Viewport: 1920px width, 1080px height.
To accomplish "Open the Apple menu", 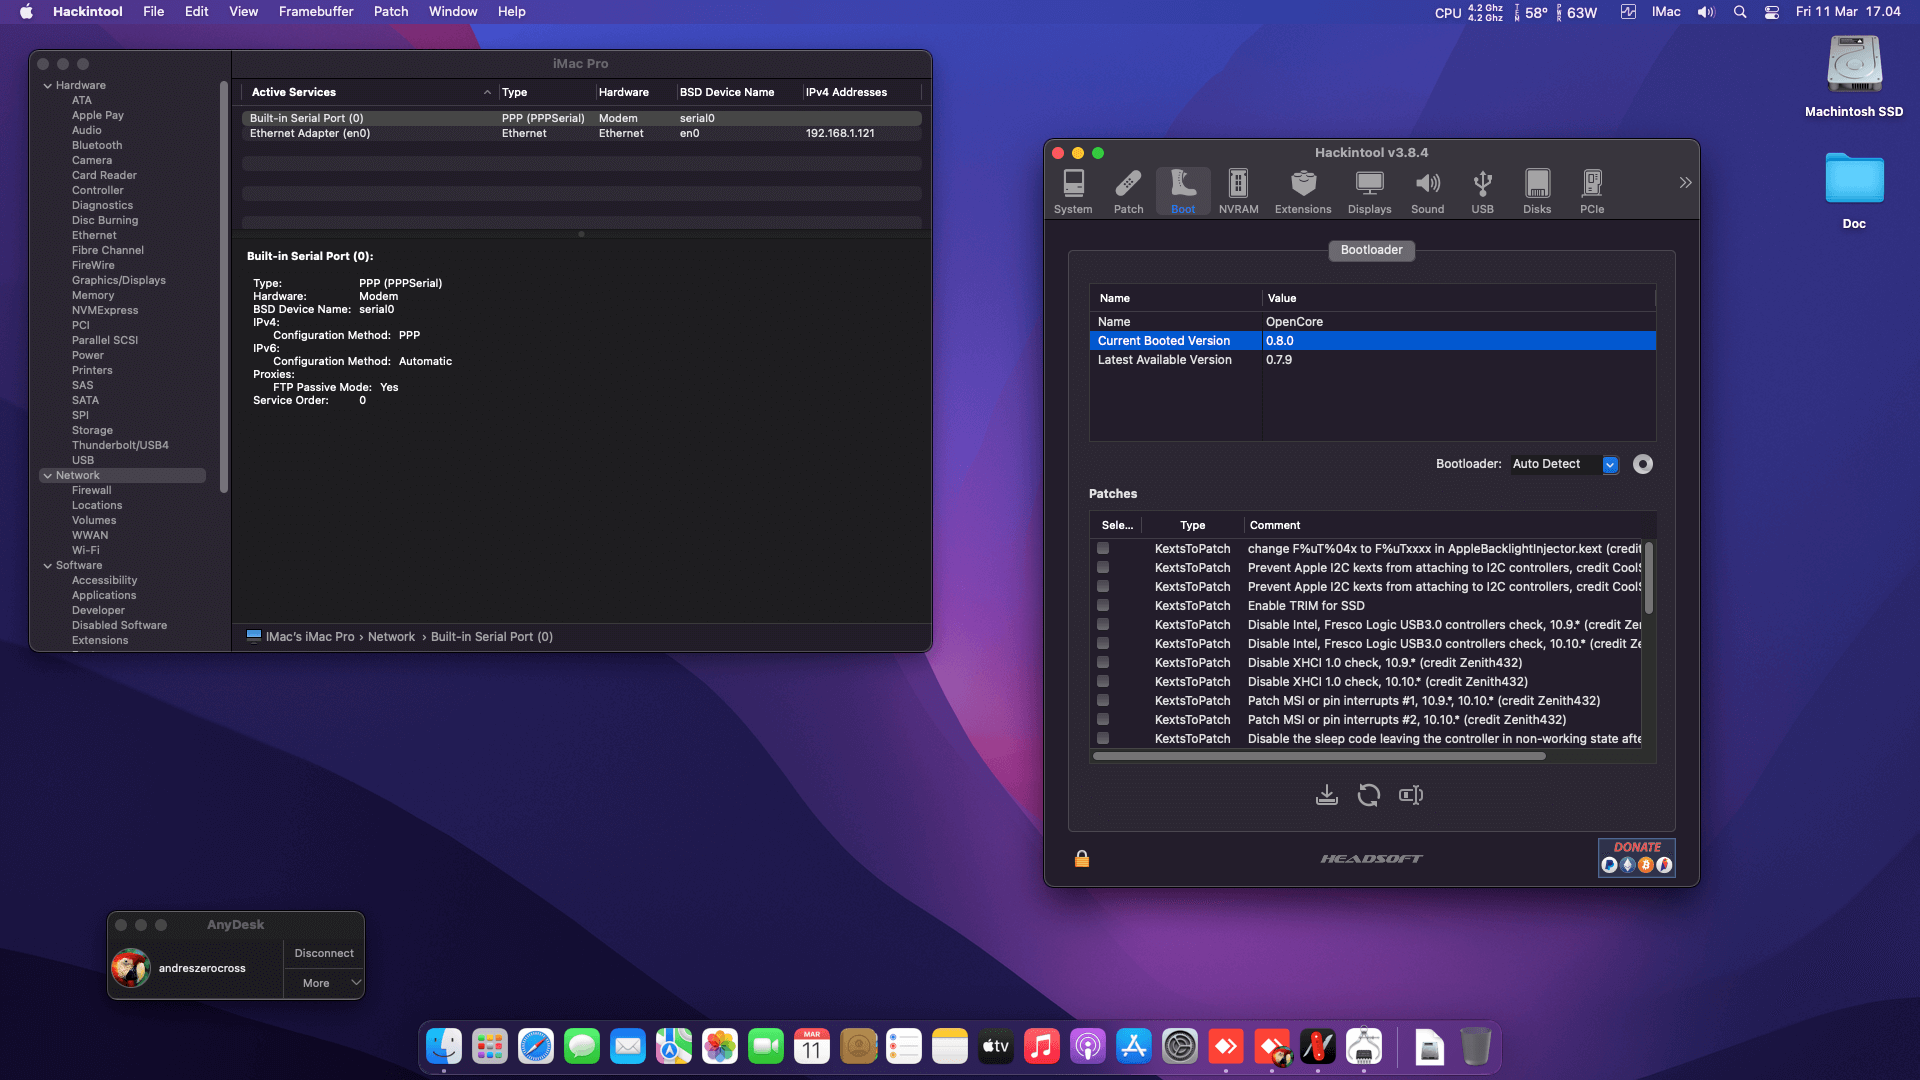I will point(27,12).
